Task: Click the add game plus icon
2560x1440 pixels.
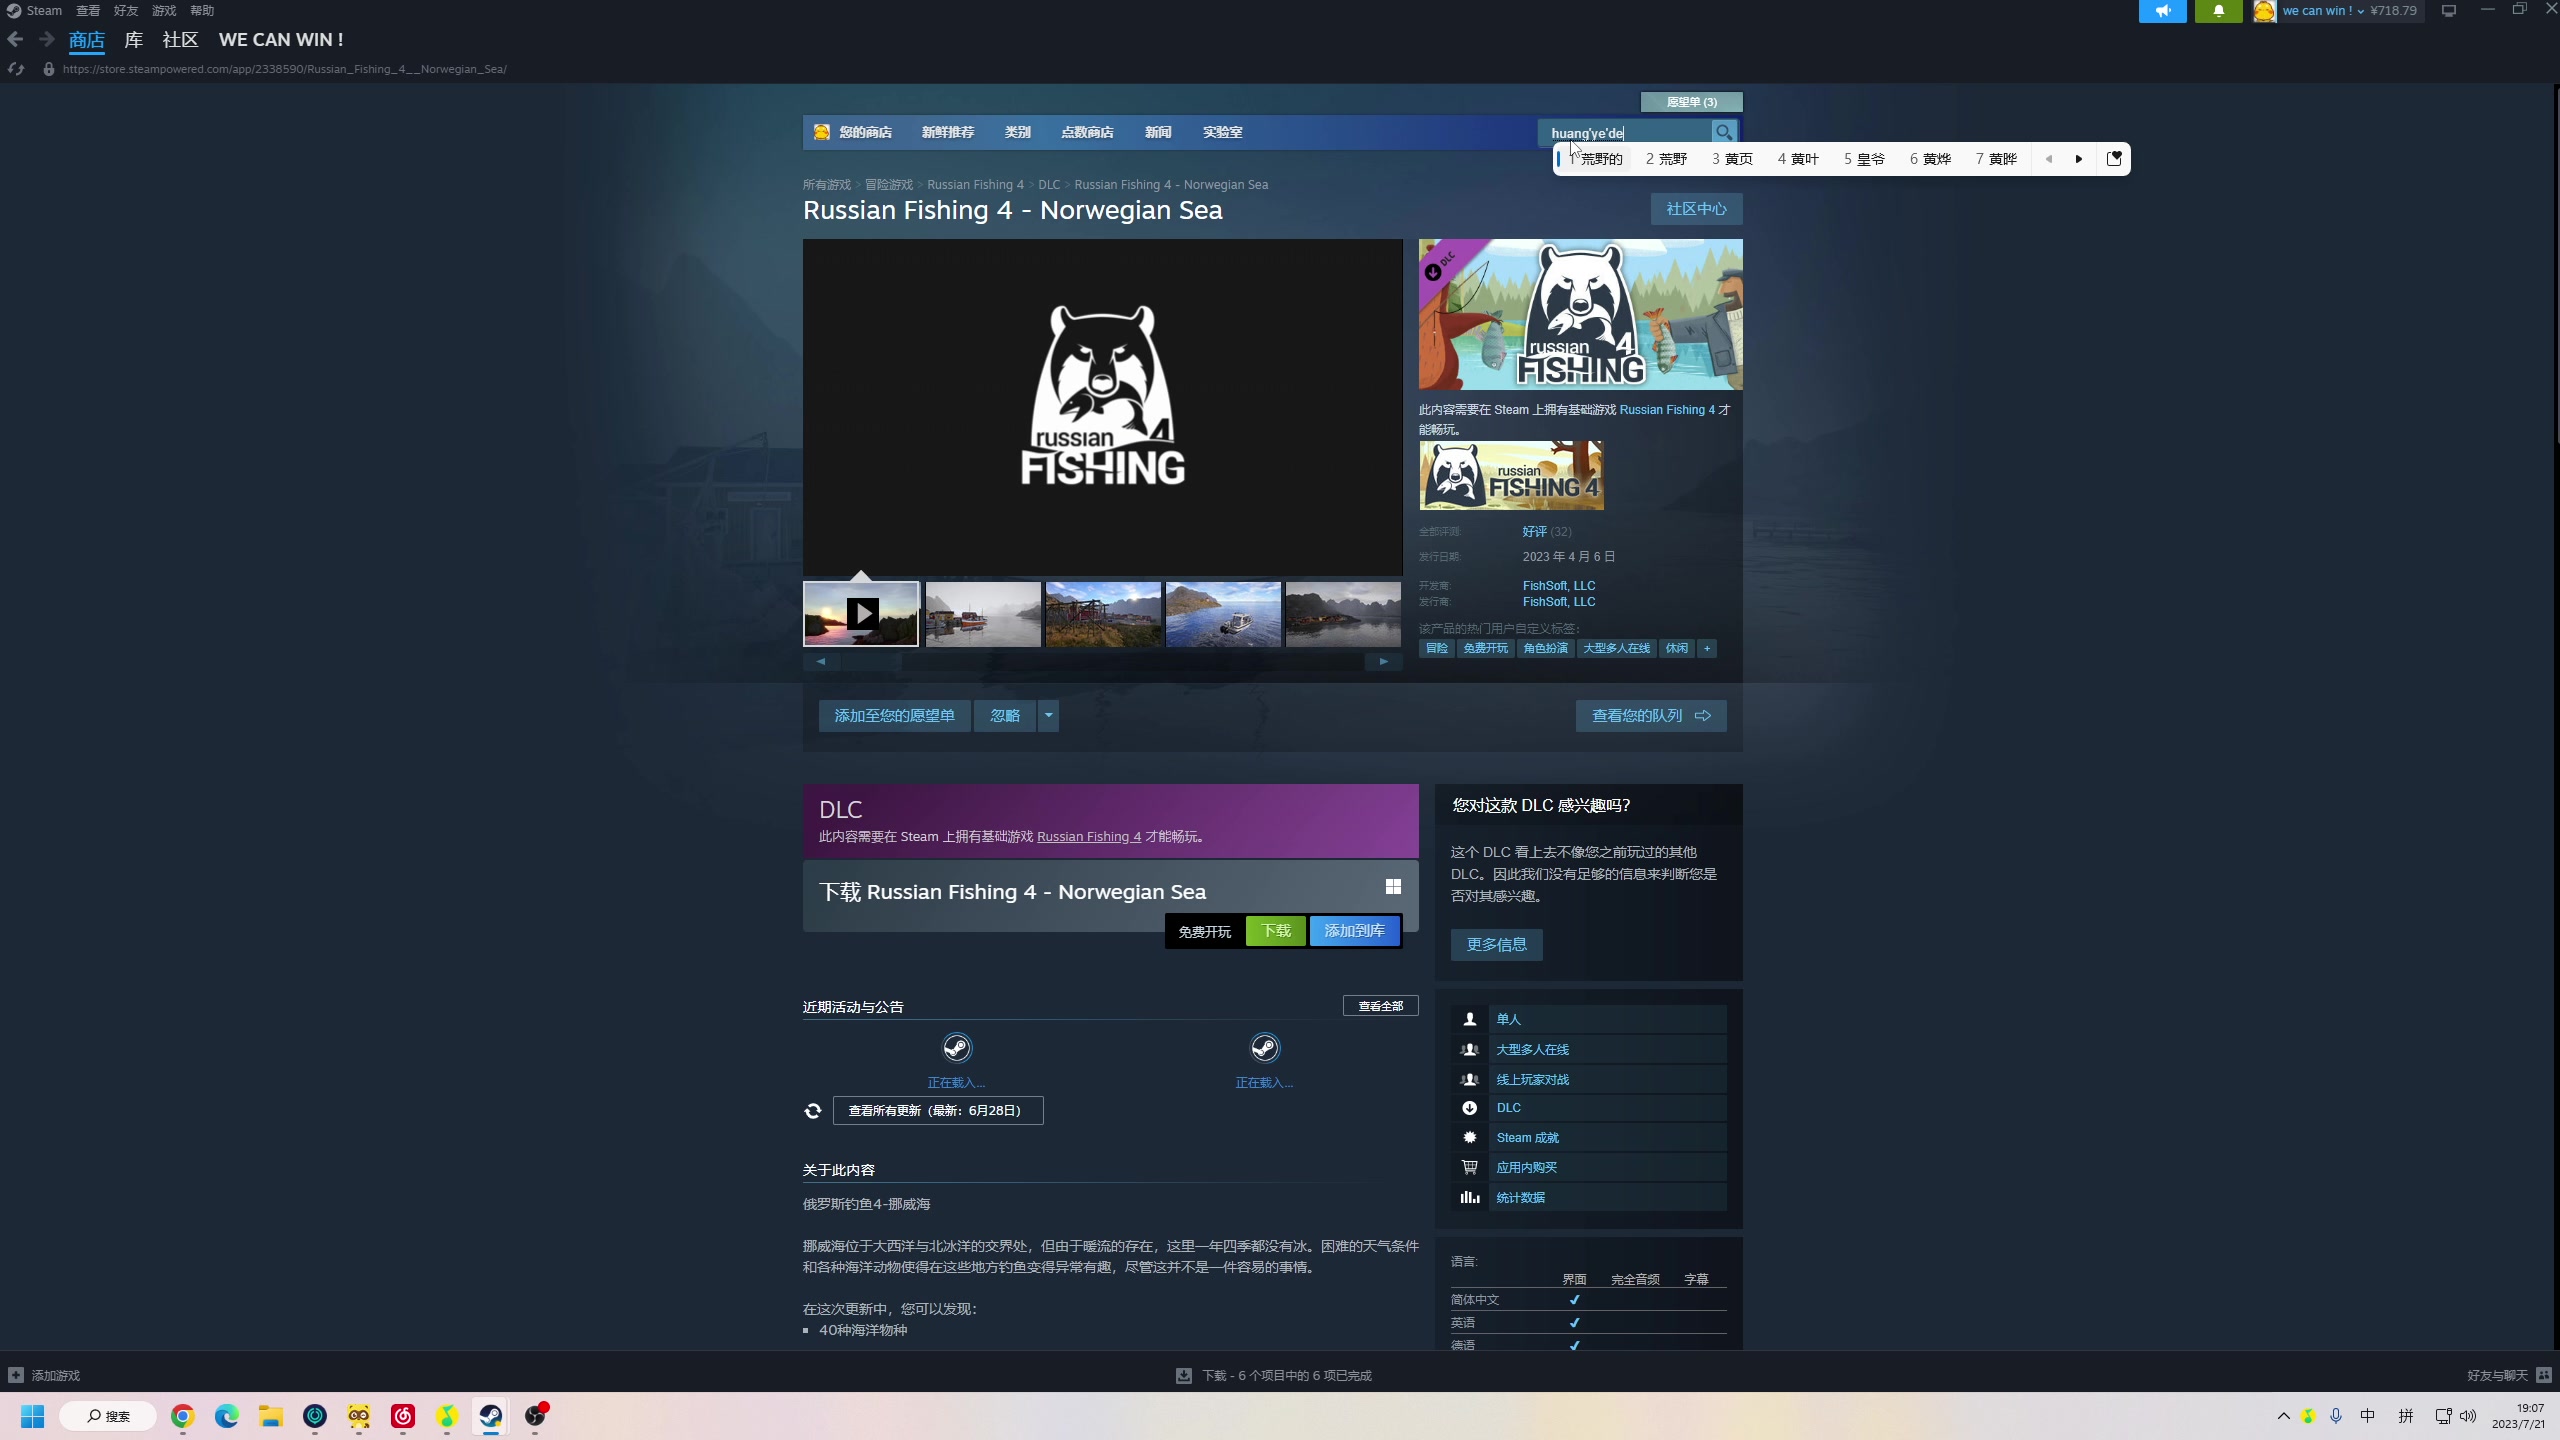Action: pyautogui.click(x=16, y=1375)
